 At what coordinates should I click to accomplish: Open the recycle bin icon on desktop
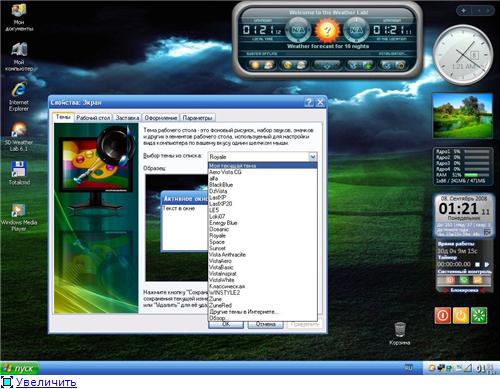pyautogui.click(x=400, y=333)
